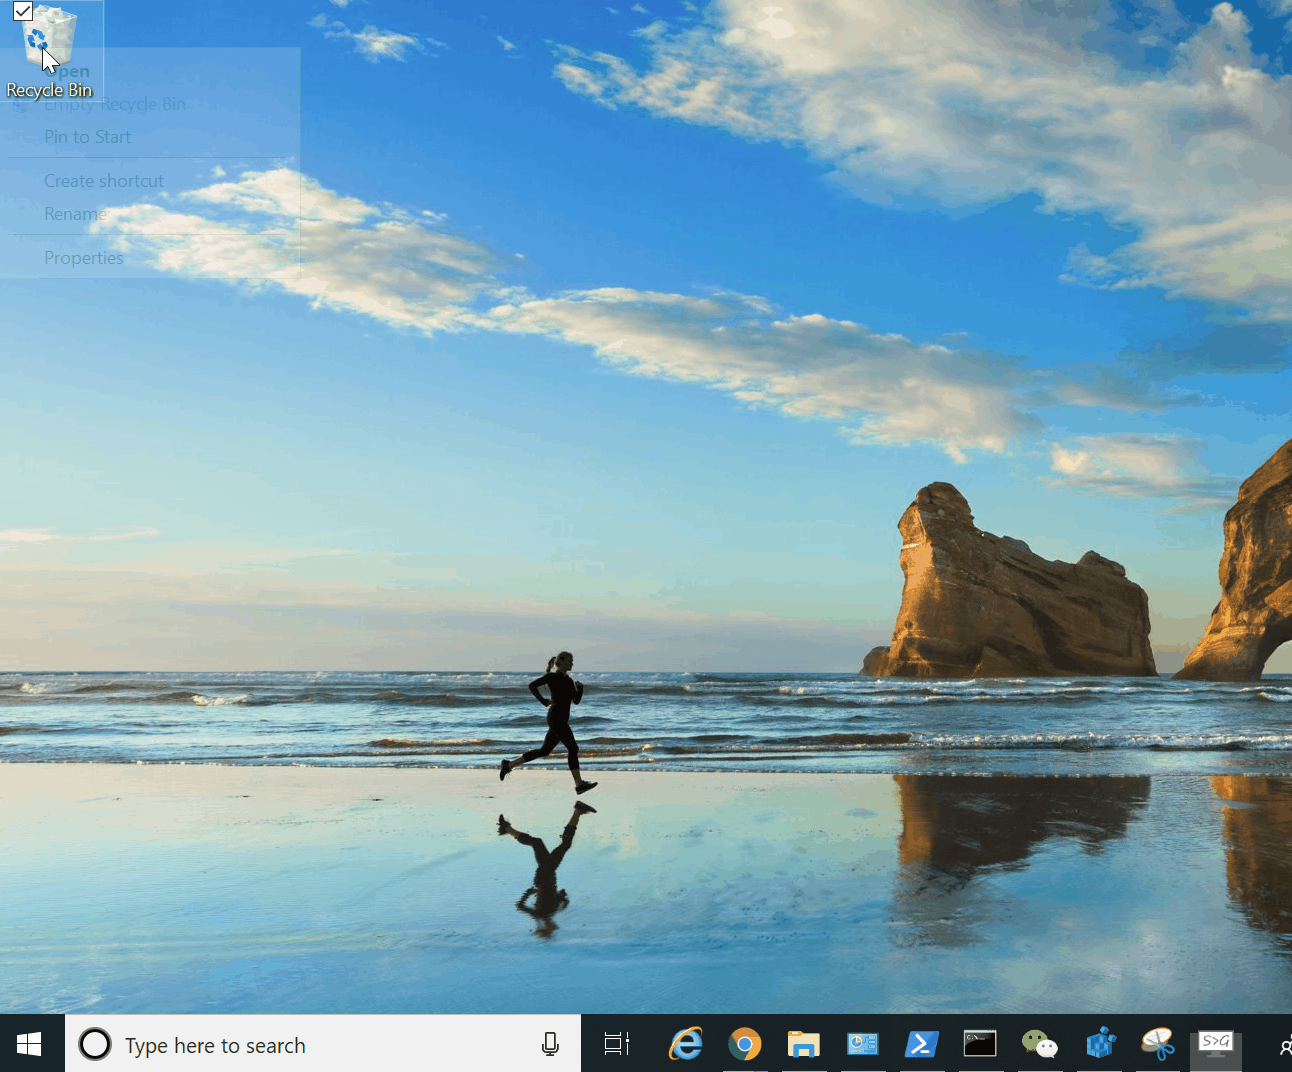The height and width of the screenshot is (1072, 1292).
Task: Select Properties in the context menu
Action: pos(84,258)
